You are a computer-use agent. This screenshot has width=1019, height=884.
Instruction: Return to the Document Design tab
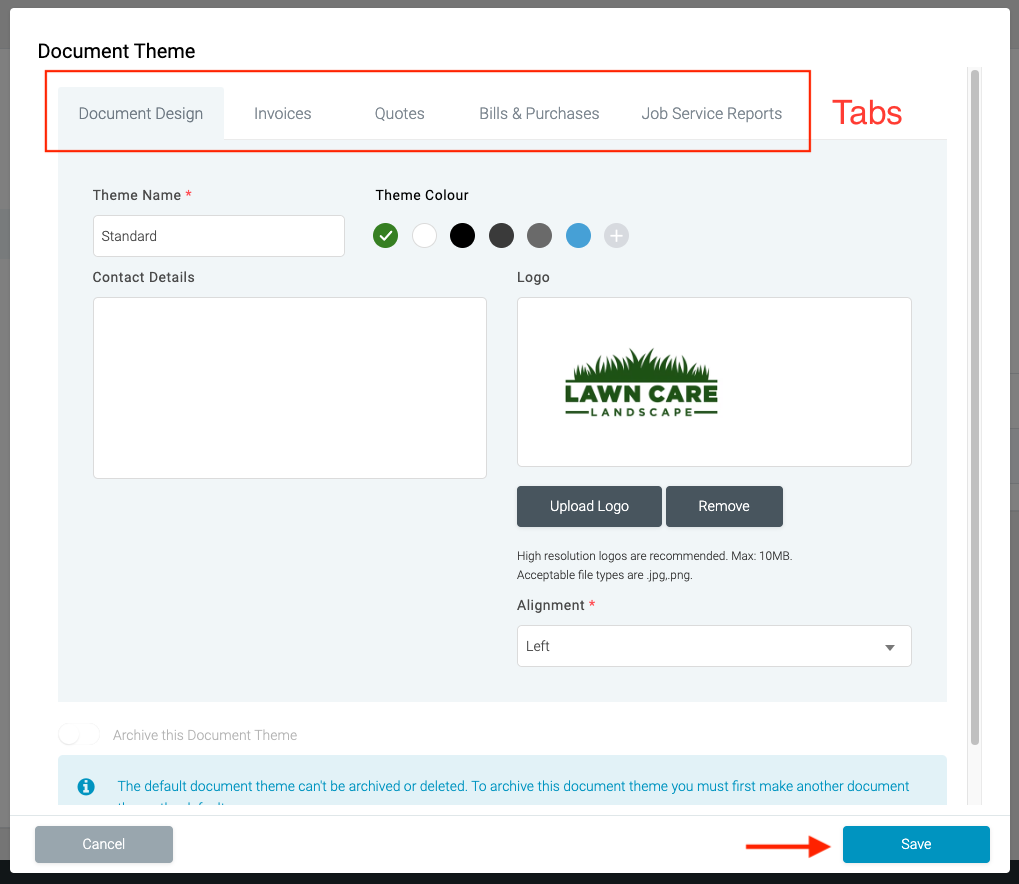(140, 113)
